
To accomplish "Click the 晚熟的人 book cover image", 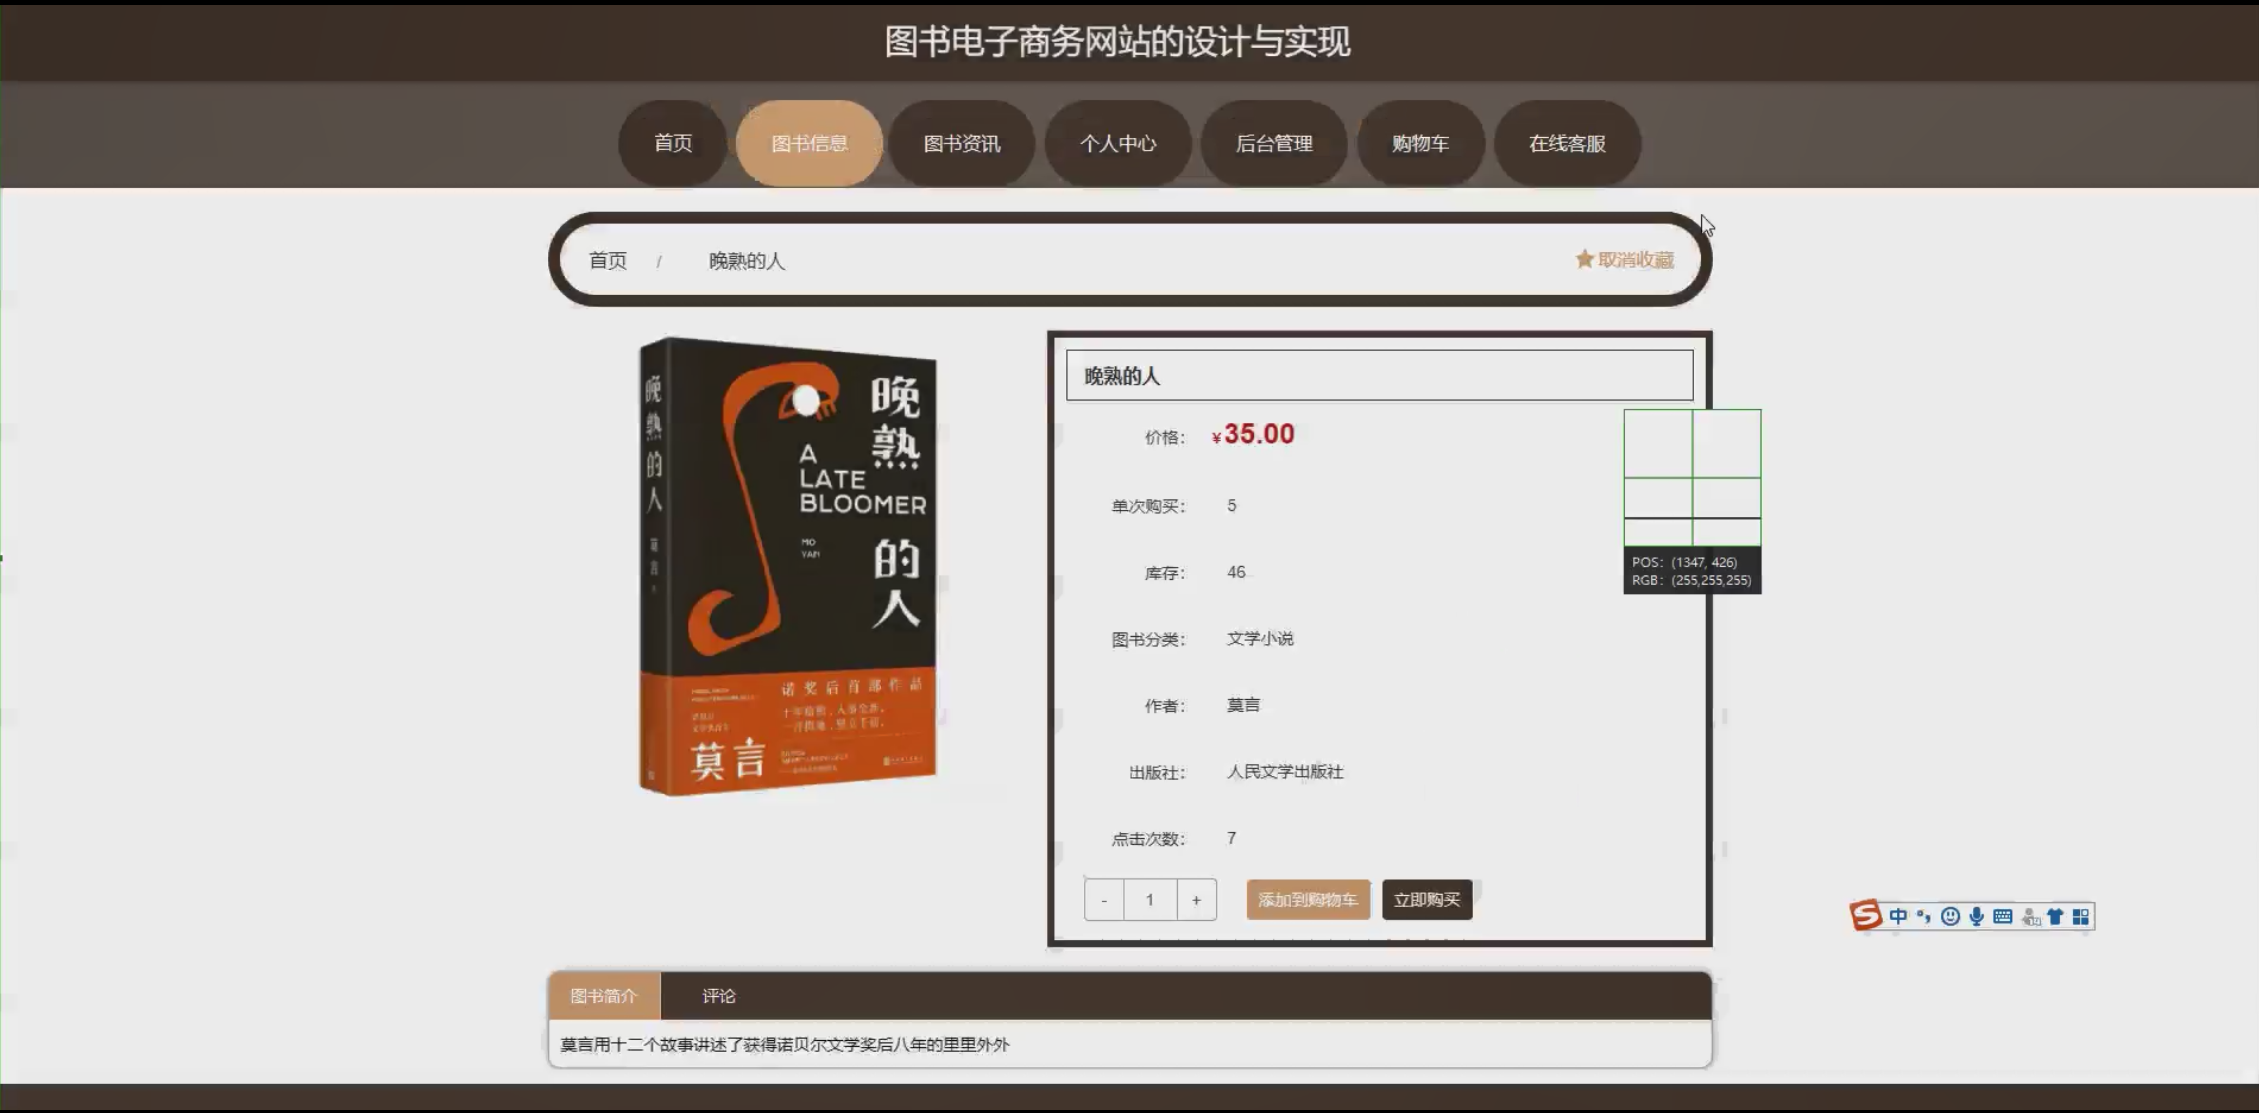I will 788,567.
